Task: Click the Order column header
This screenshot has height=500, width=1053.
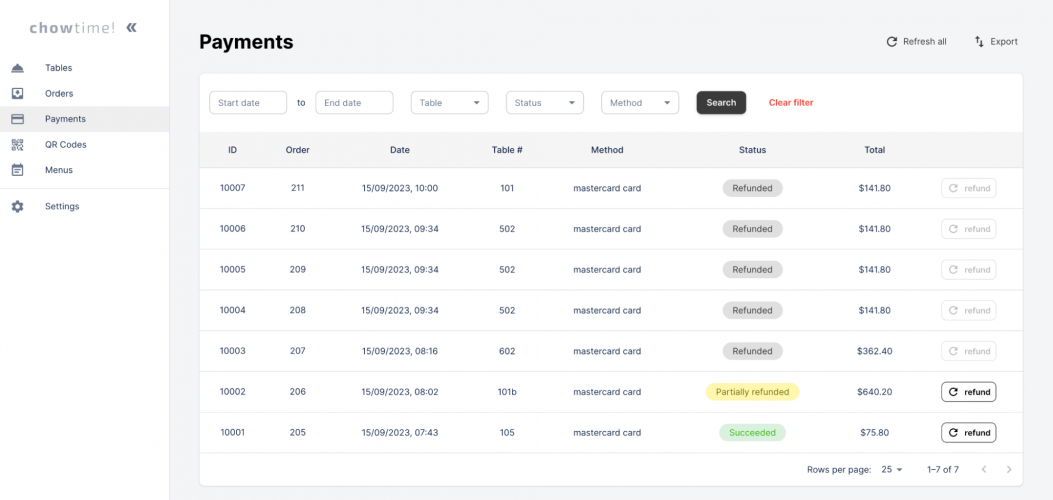Action: [x=297, y=150]
